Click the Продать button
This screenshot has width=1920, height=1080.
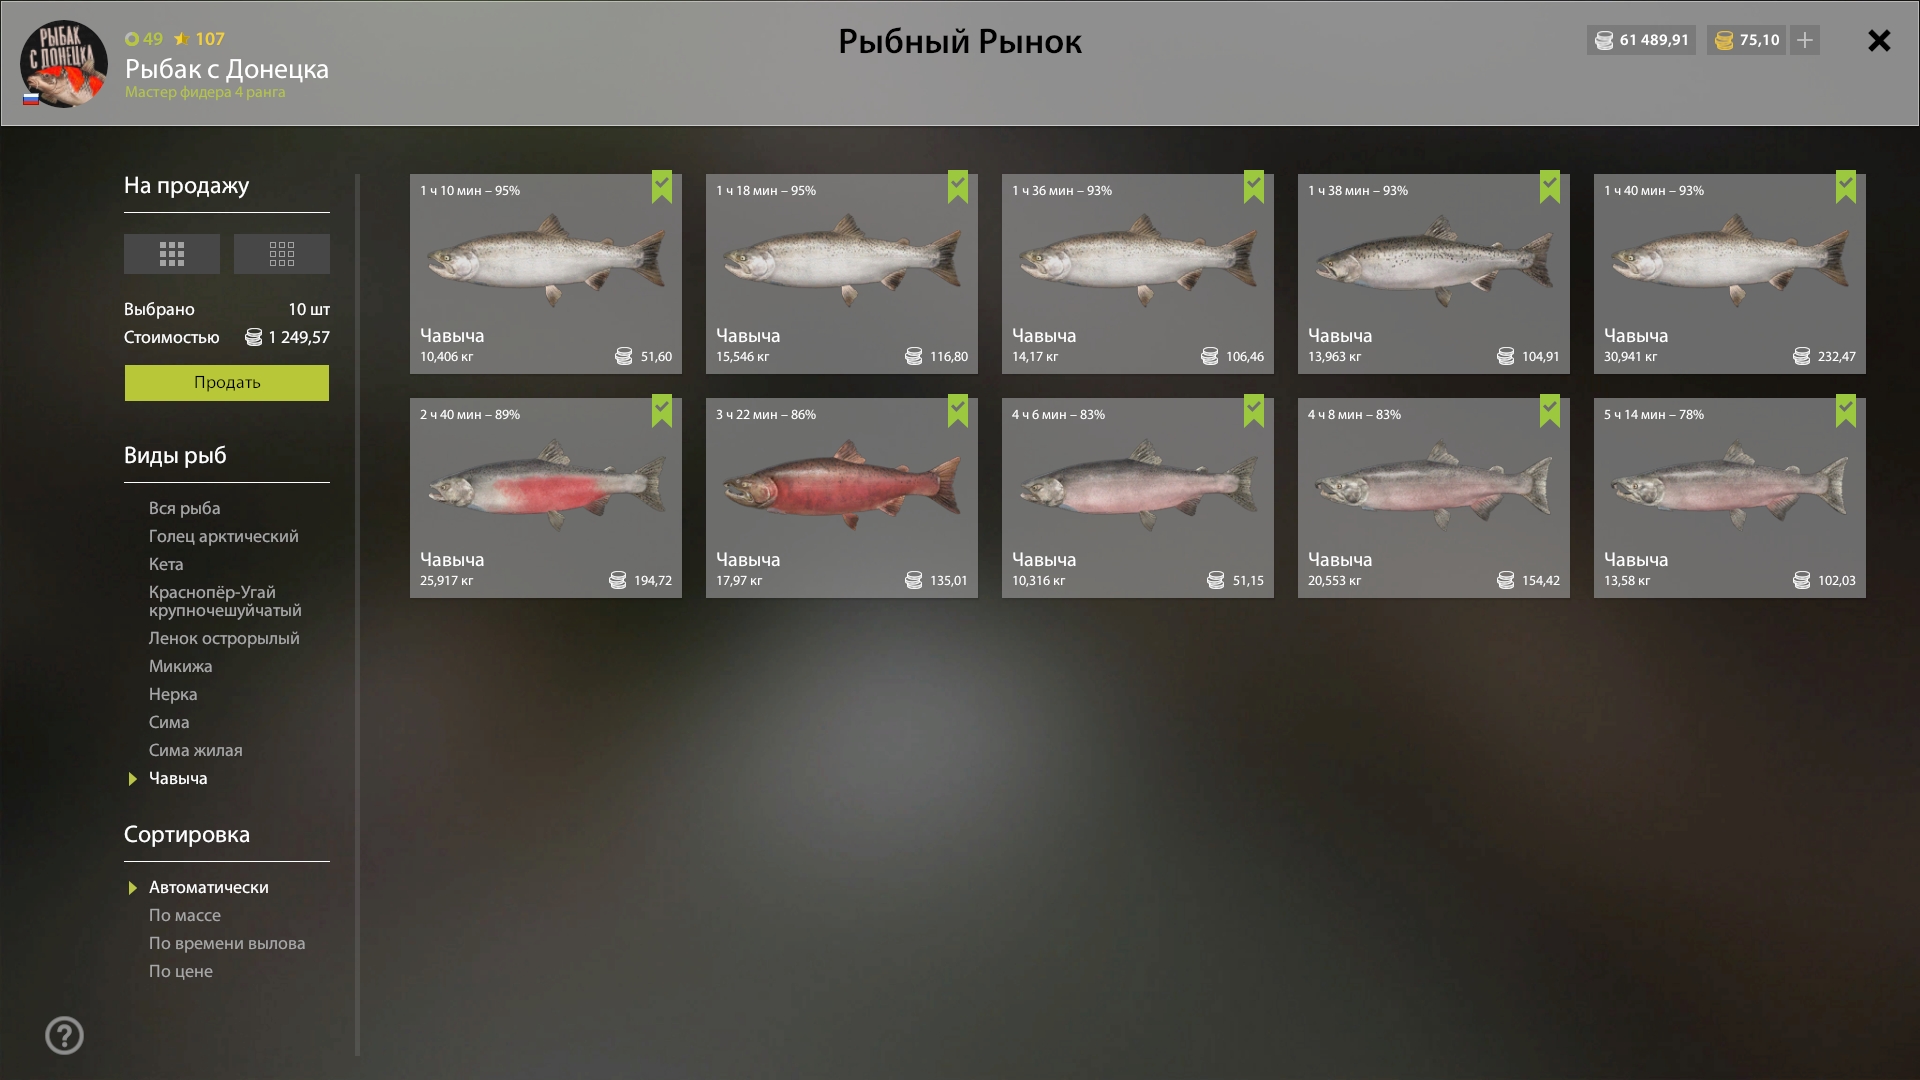coord(227,383)
